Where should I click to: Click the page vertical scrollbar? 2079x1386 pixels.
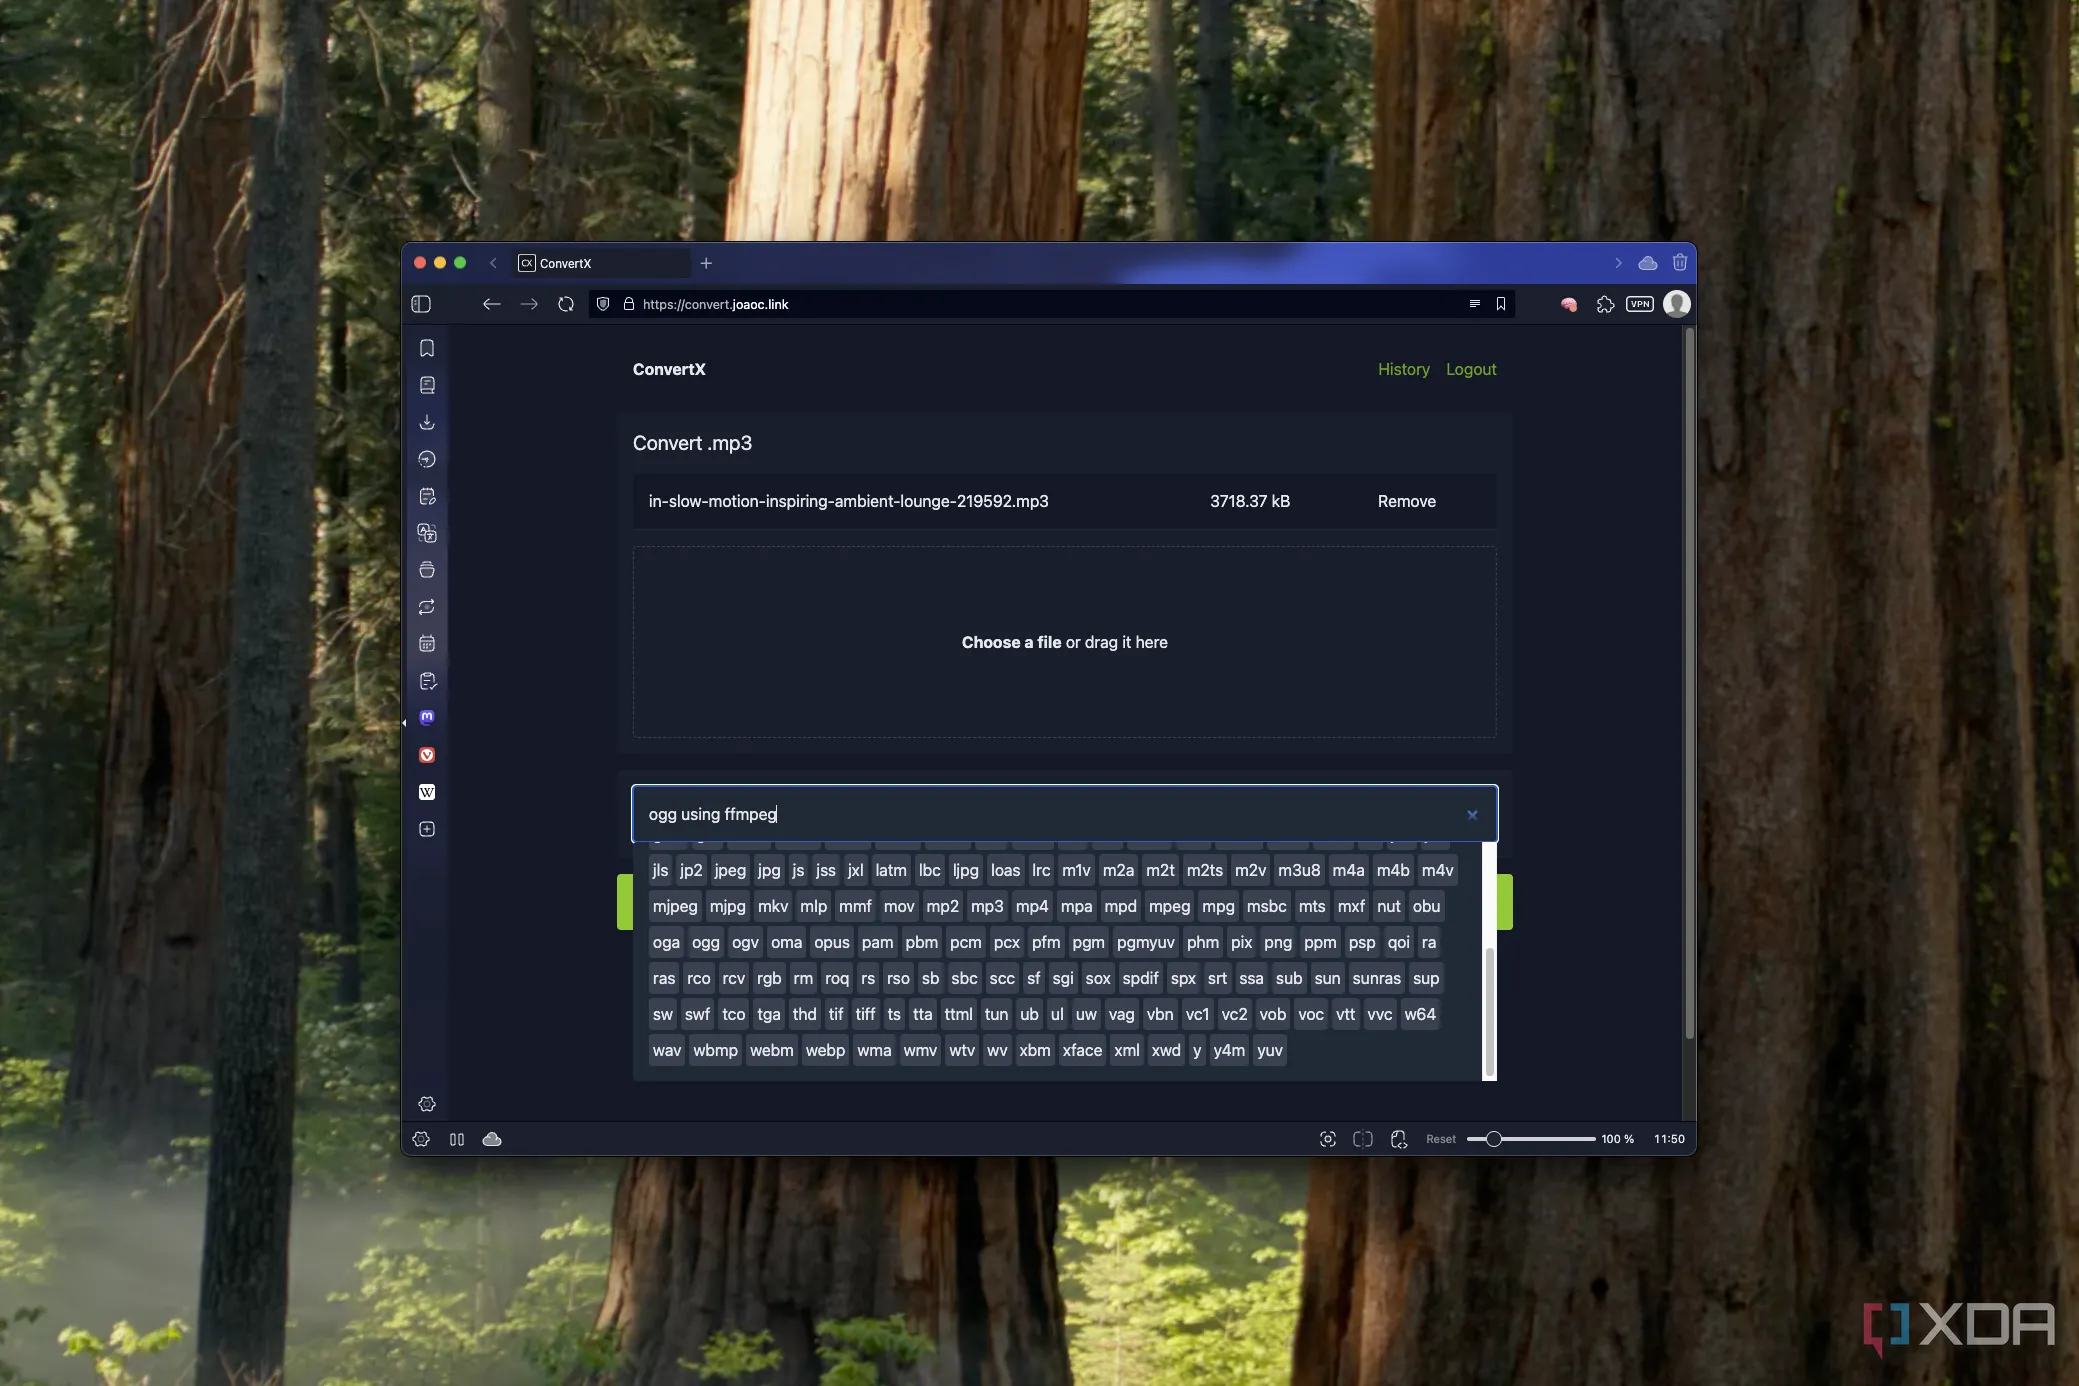tap(1689, 683)
